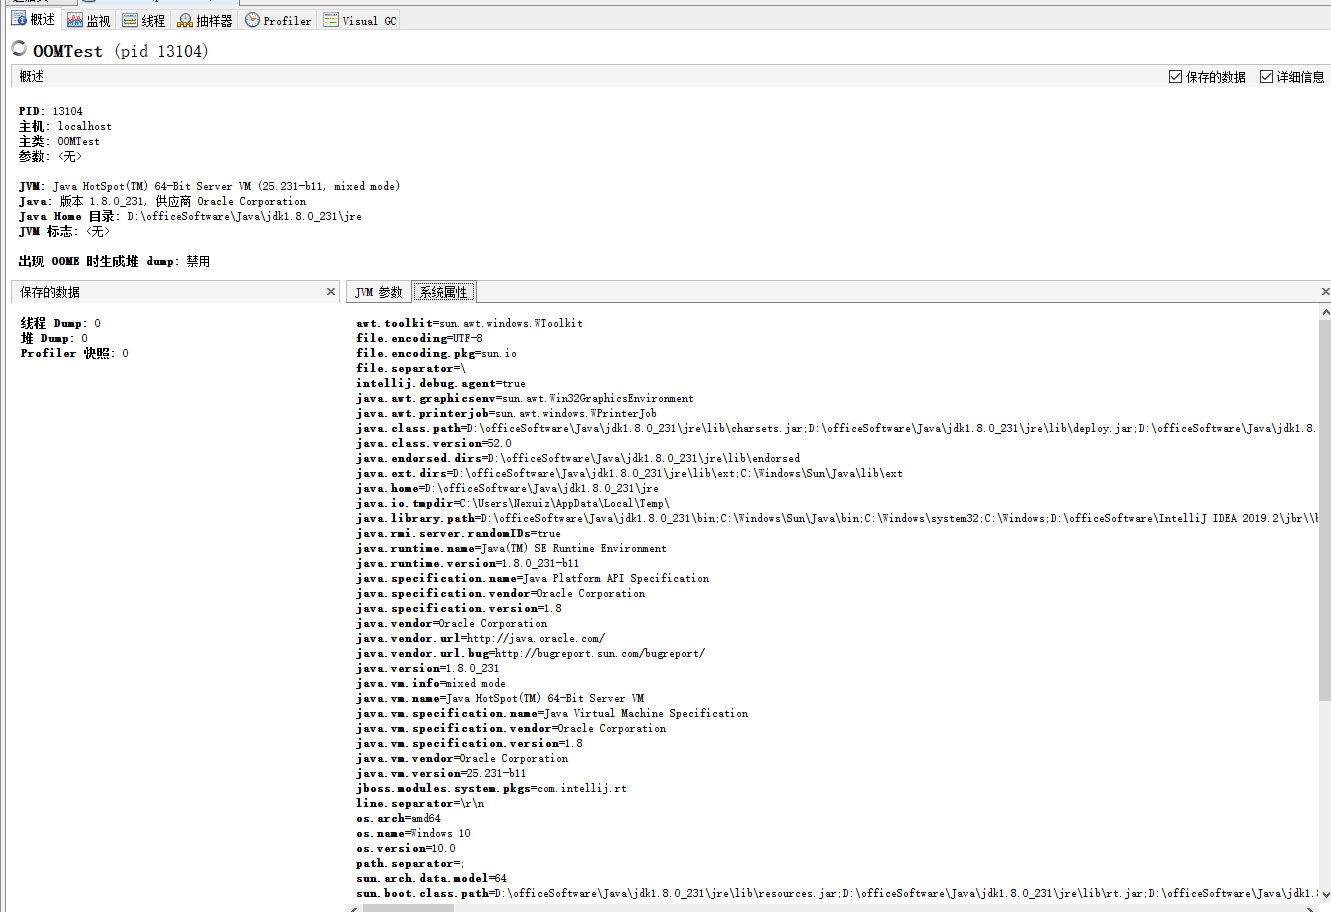Click the java.awt.graphicsenv property line
Viewport: 1331px width, 912px height.
point(525,398)
